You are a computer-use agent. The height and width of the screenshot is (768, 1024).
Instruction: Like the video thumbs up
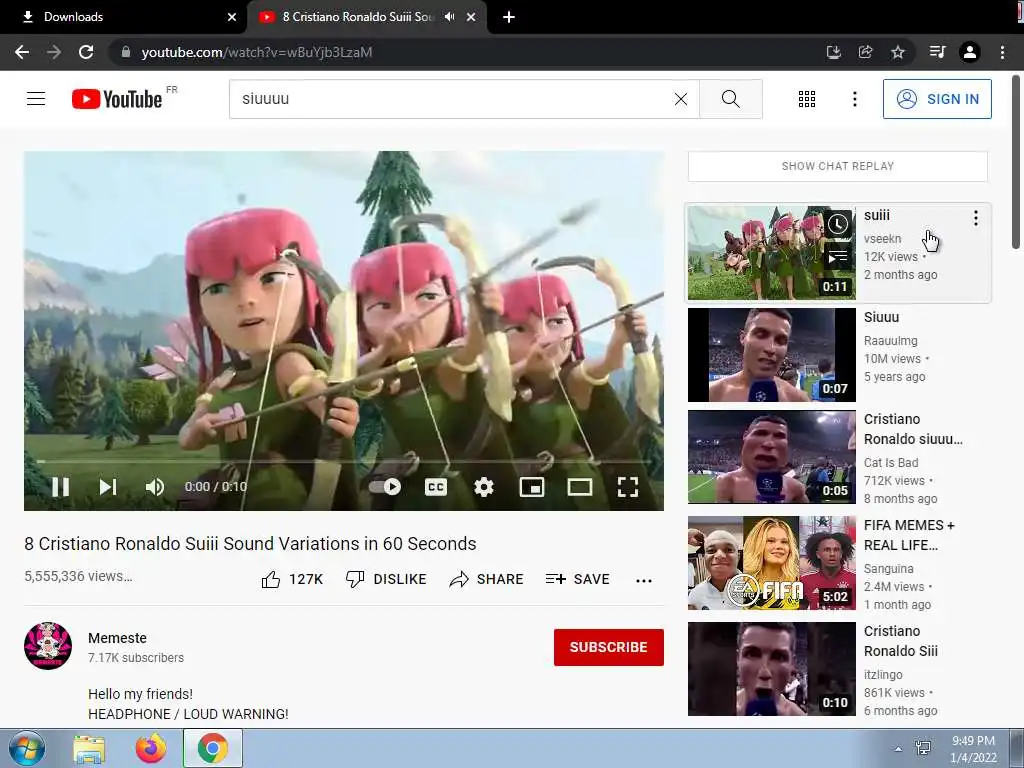[x=292, y=579]
